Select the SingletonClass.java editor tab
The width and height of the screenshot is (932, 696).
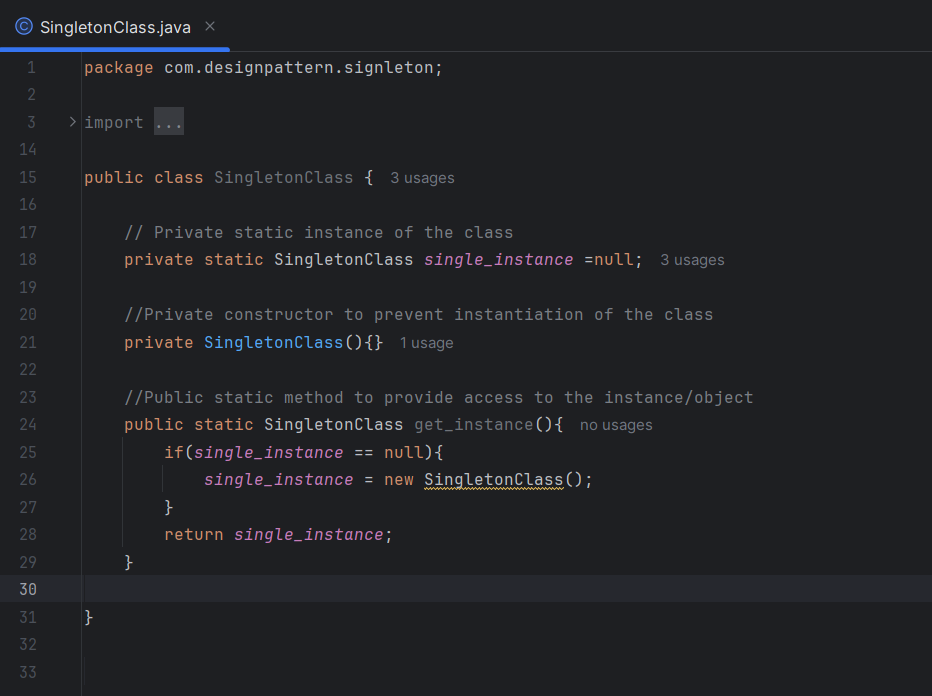coord(115,27)
